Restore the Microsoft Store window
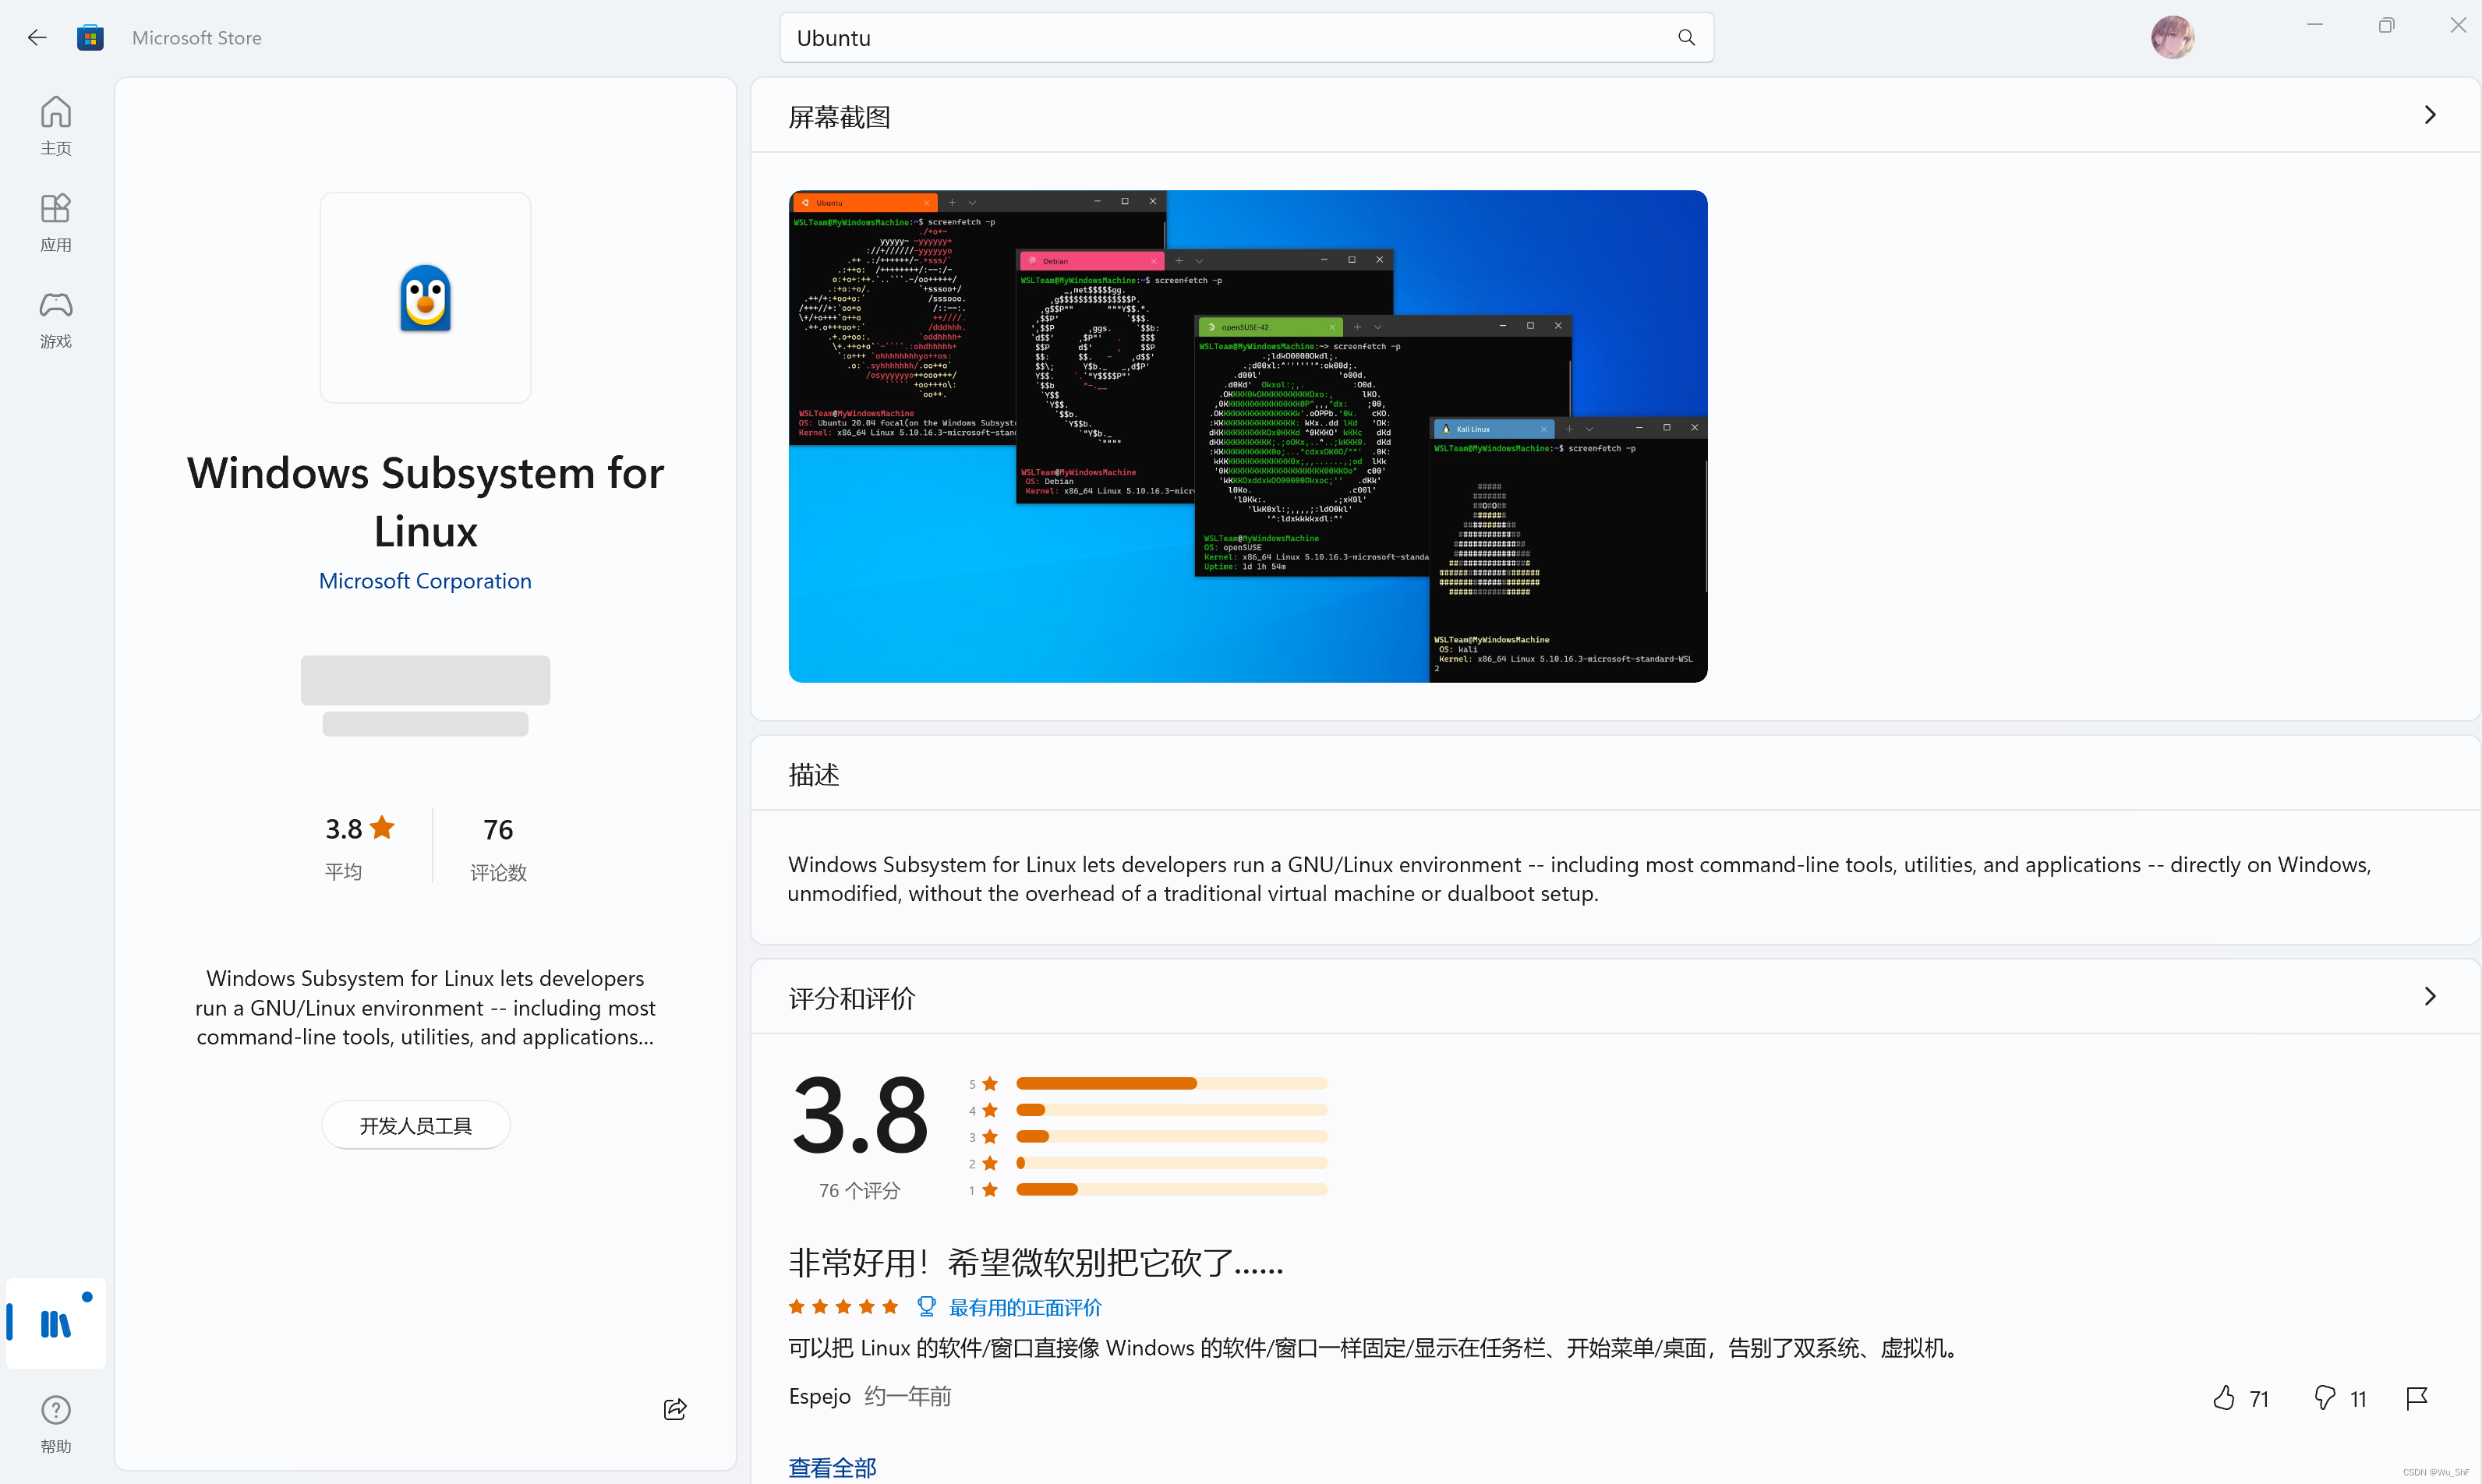Screen dimensions: 2482x1484 point(2386,25)
